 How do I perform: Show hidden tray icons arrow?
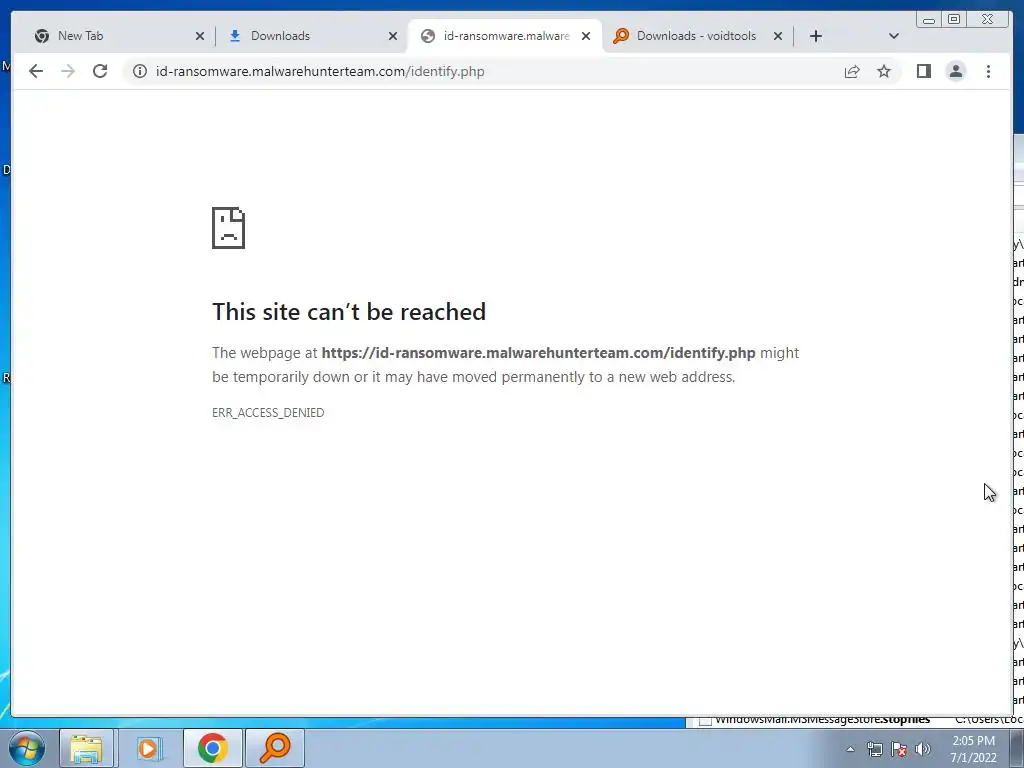pyautogui.click(x=850, y=749)
